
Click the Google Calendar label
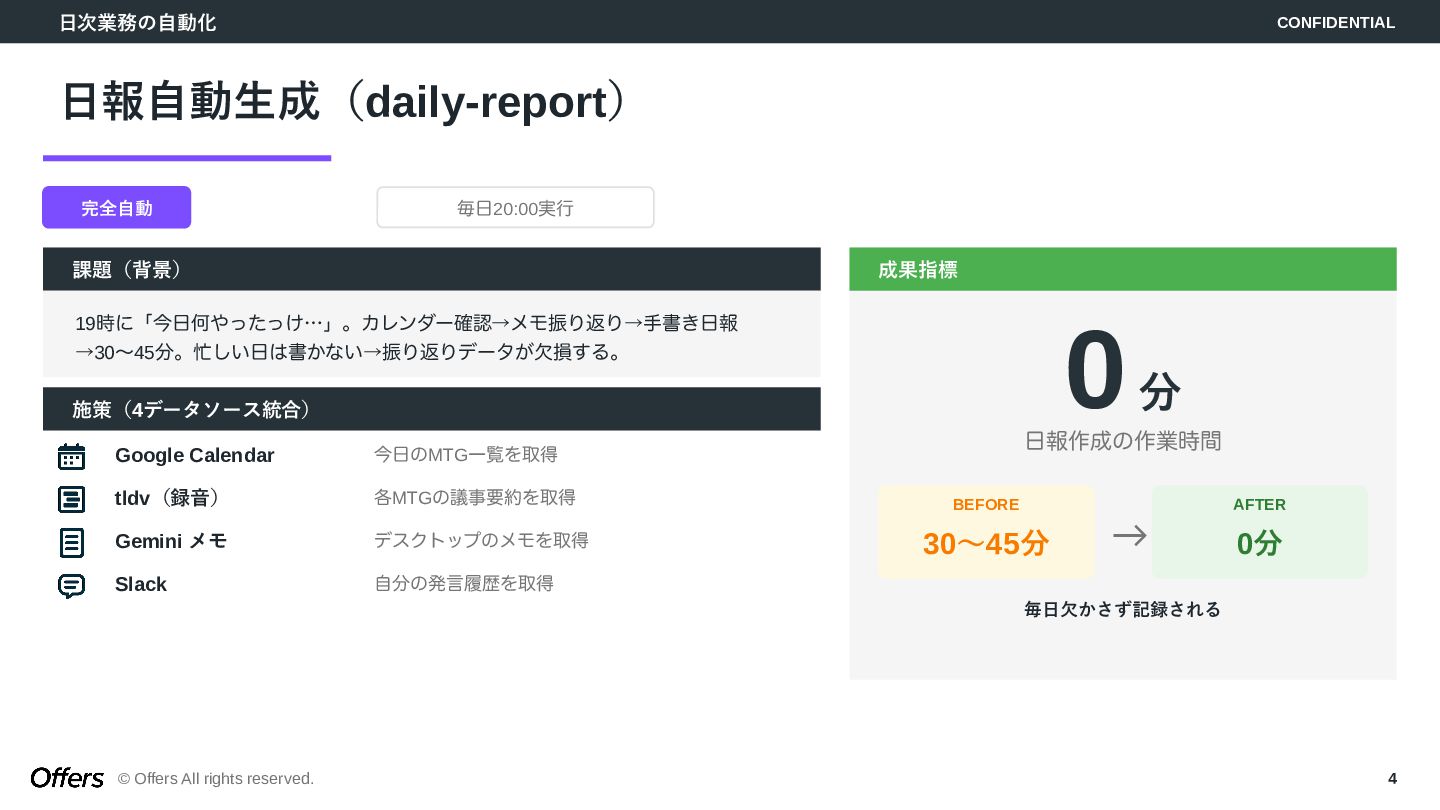pyautogui.click(x=194, y=455)
